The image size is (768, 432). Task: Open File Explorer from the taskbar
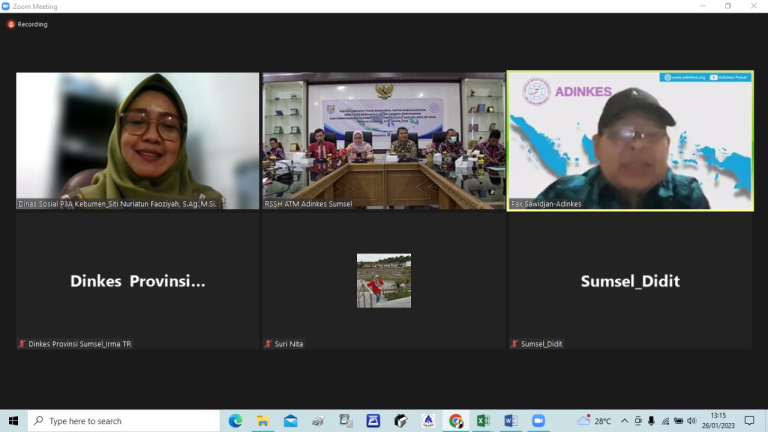(x=263, y=421)
